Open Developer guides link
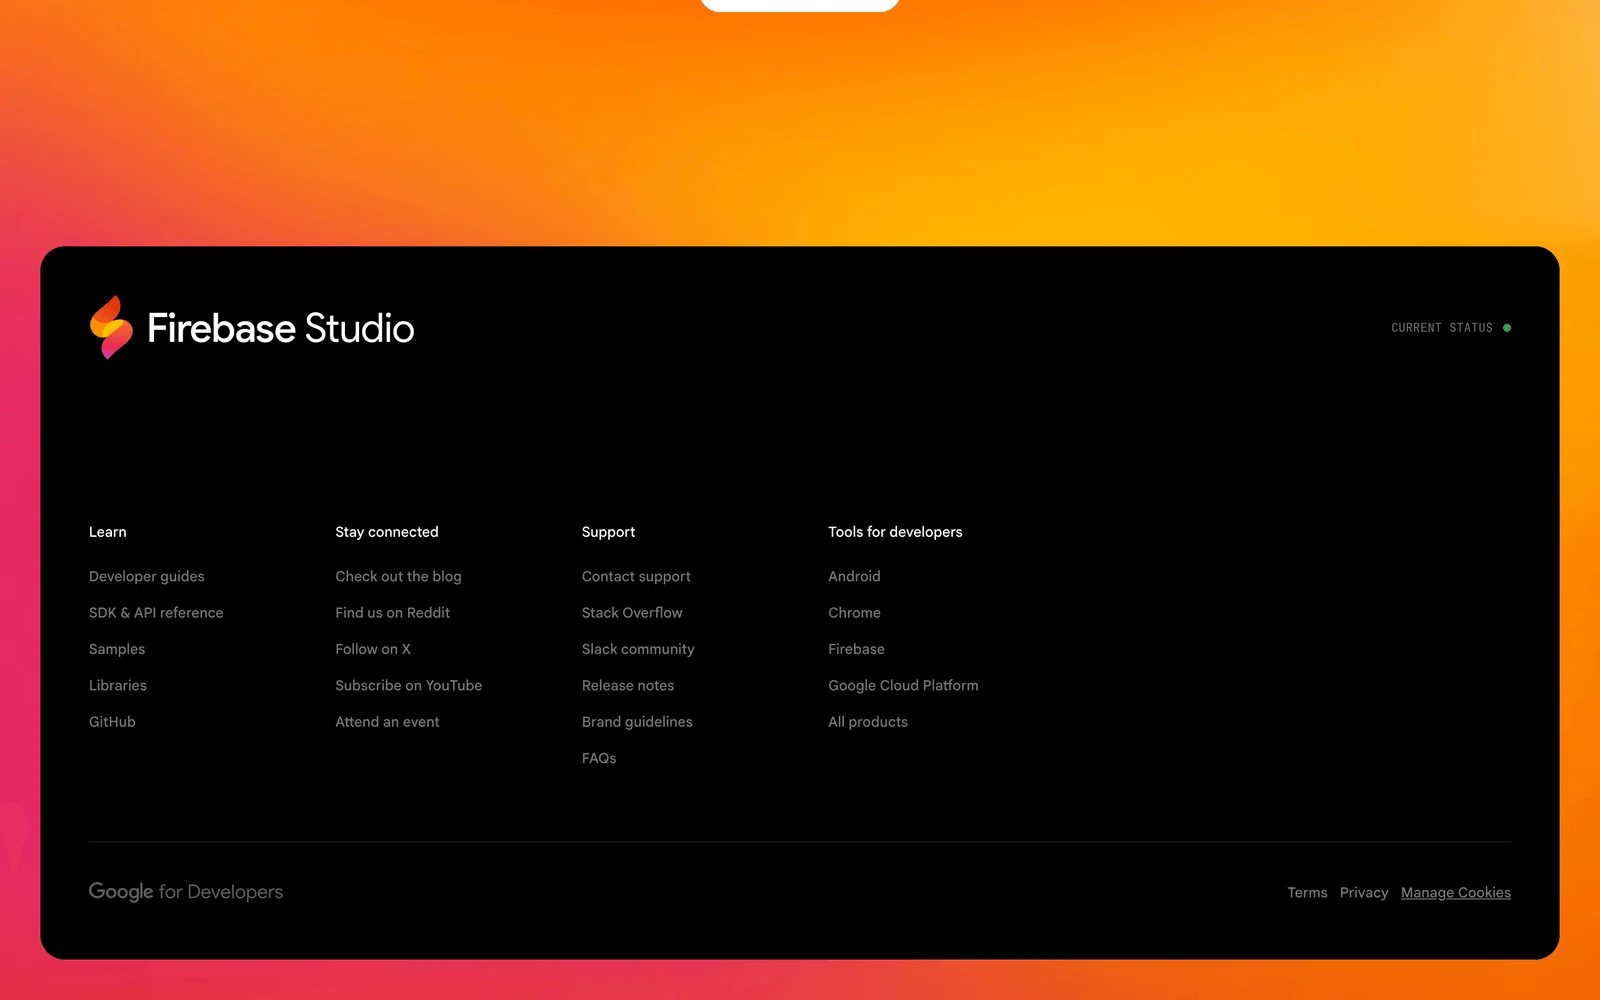Image resolution: width=1600 pixels, height=1000 pixels. [x=147, y=576]
